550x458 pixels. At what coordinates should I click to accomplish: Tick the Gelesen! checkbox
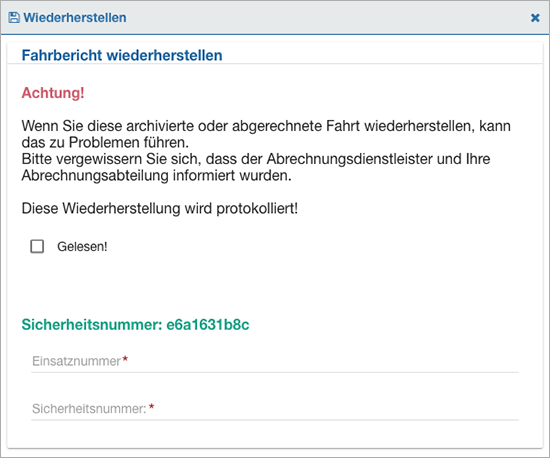[37, 246]
